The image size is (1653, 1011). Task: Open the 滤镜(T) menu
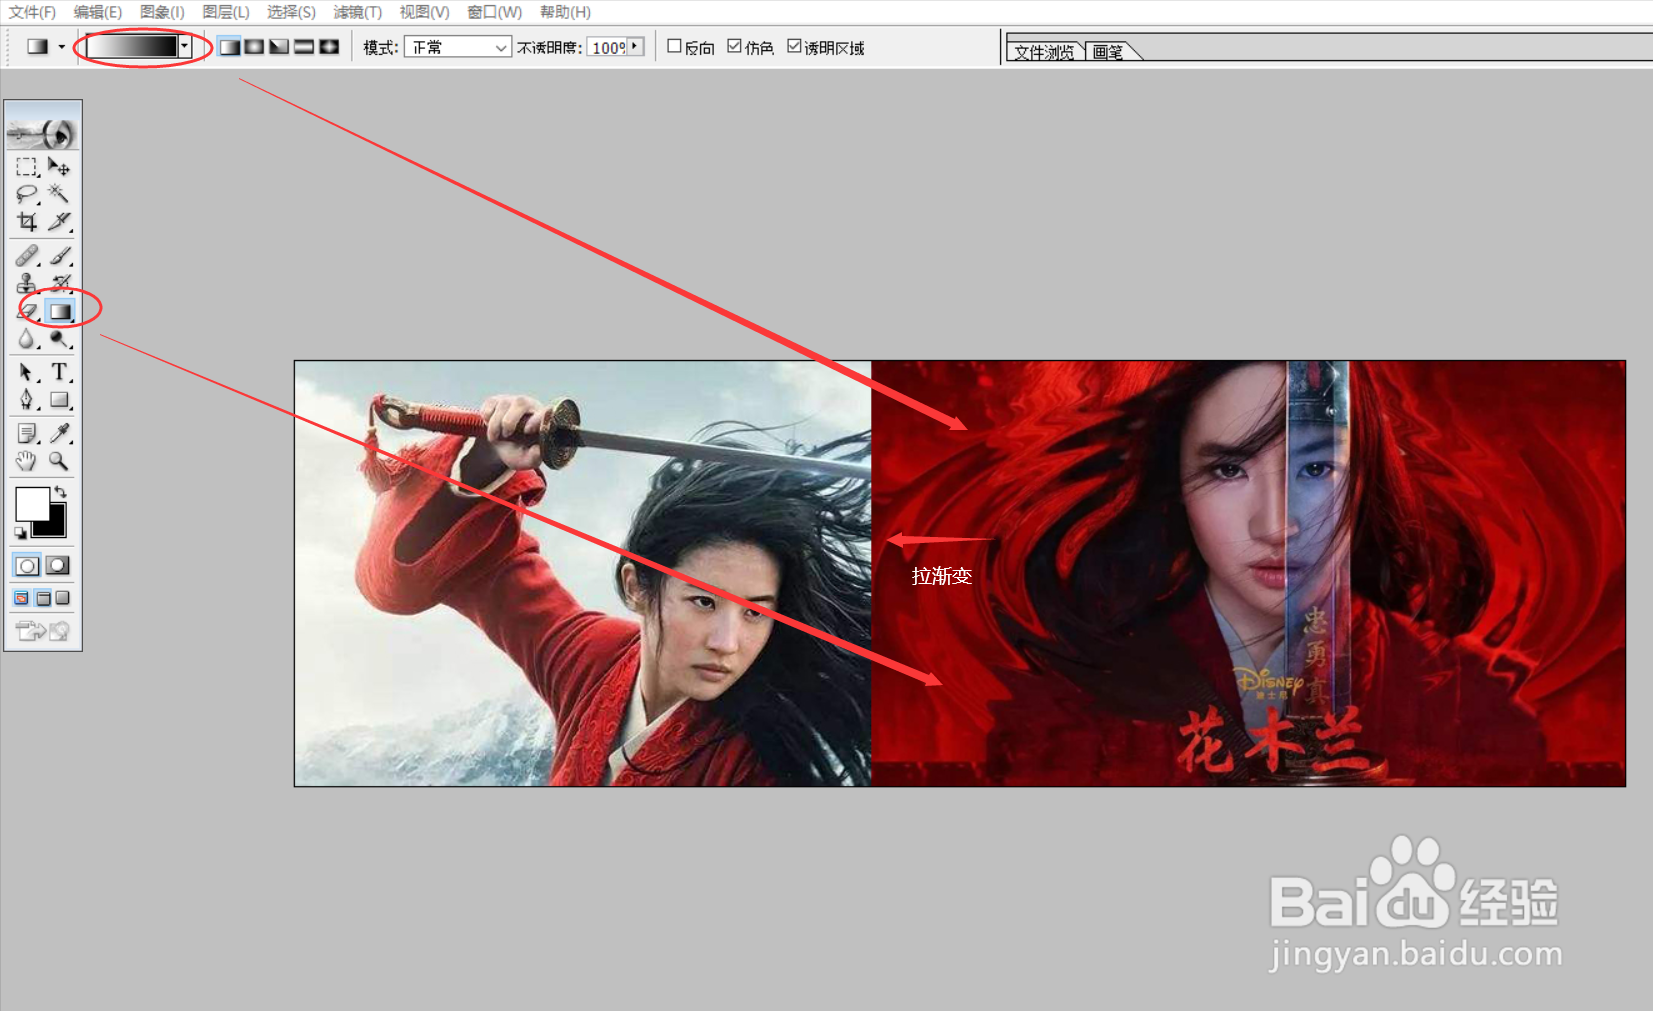(x=358, y=12)
